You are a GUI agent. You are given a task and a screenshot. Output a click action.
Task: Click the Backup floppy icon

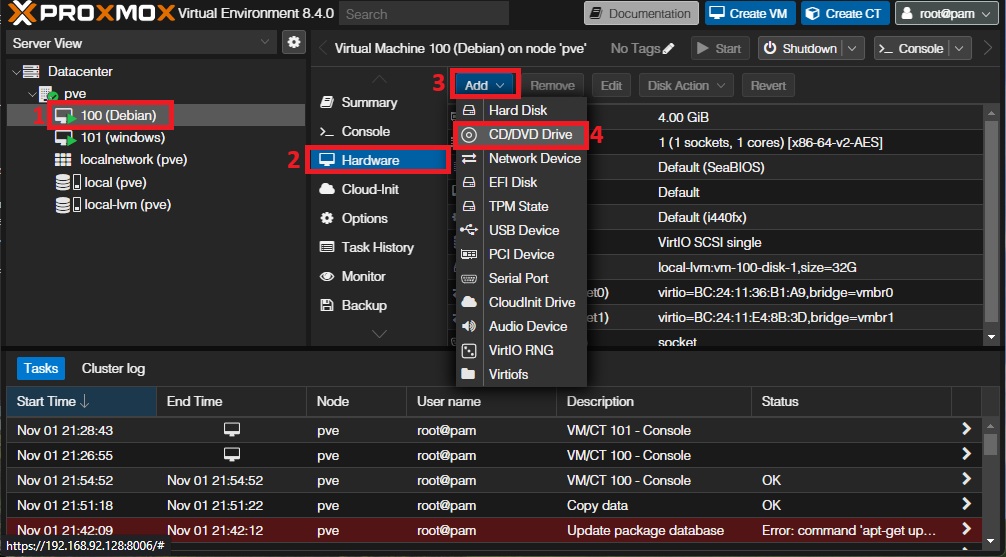327,305
